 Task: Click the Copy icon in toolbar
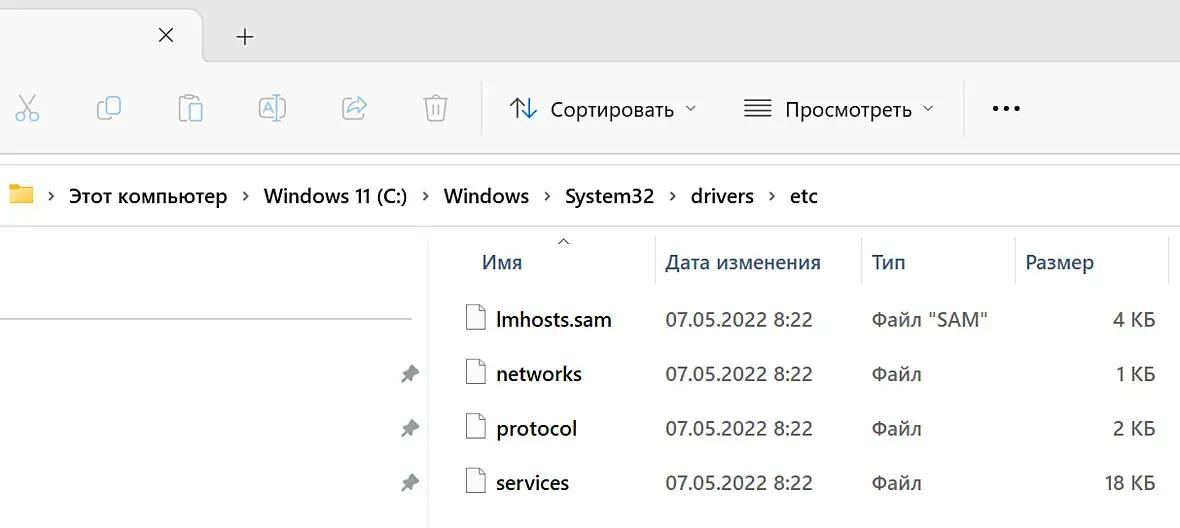[108, 108]
